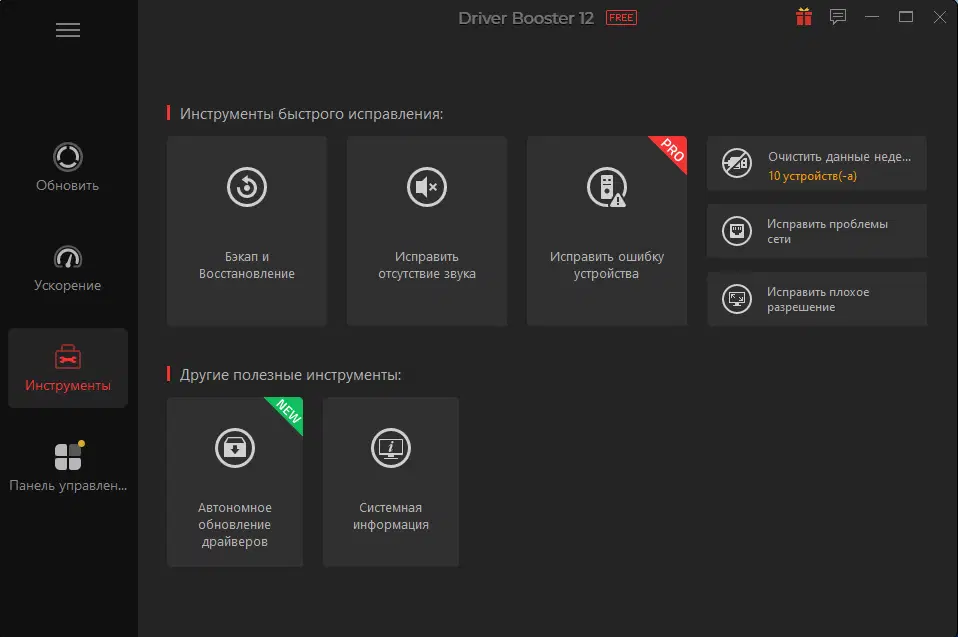The height and width of the screenshot is (637, 958).
Task: Open Бэкап и Восстановление tool card
Action: click(x=247, y=231)
